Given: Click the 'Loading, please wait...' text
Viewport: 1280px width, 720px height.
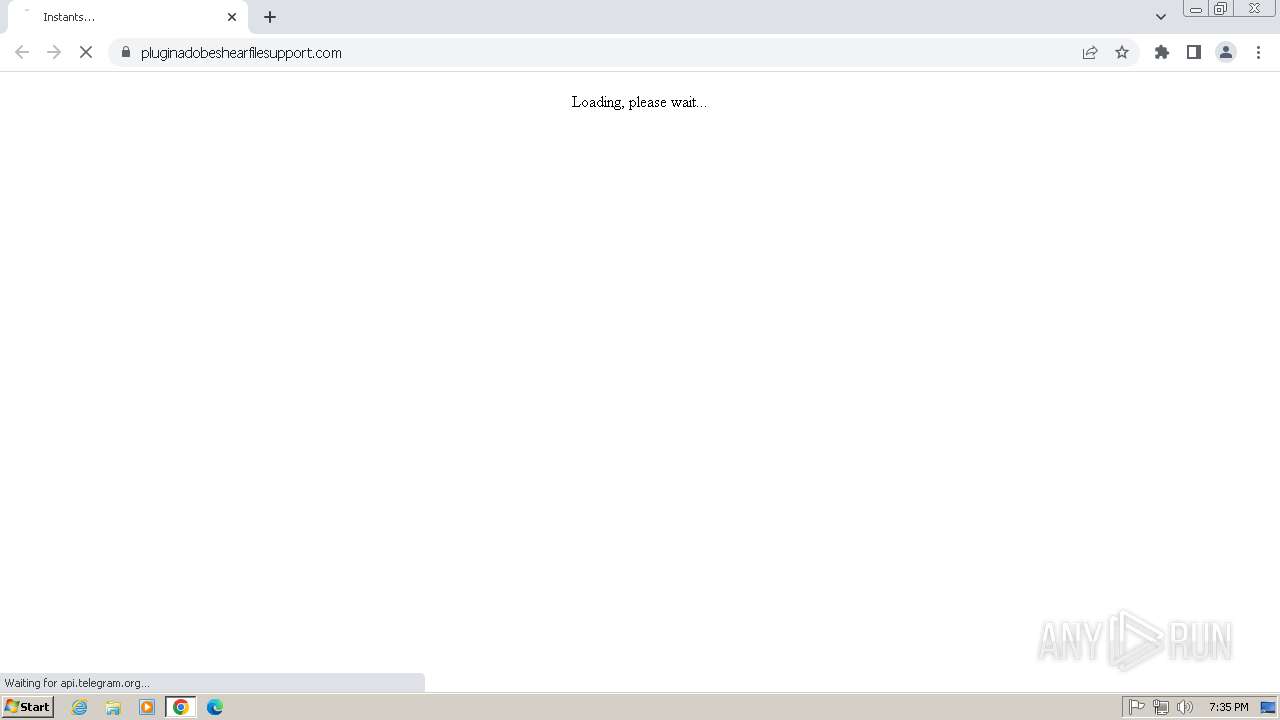Looking at the screenshot, I should 639,102.
